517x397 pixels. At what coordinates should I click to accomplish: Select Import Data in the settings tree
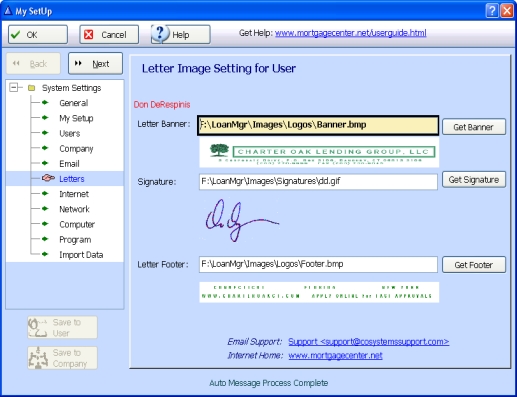pos(81,255)
